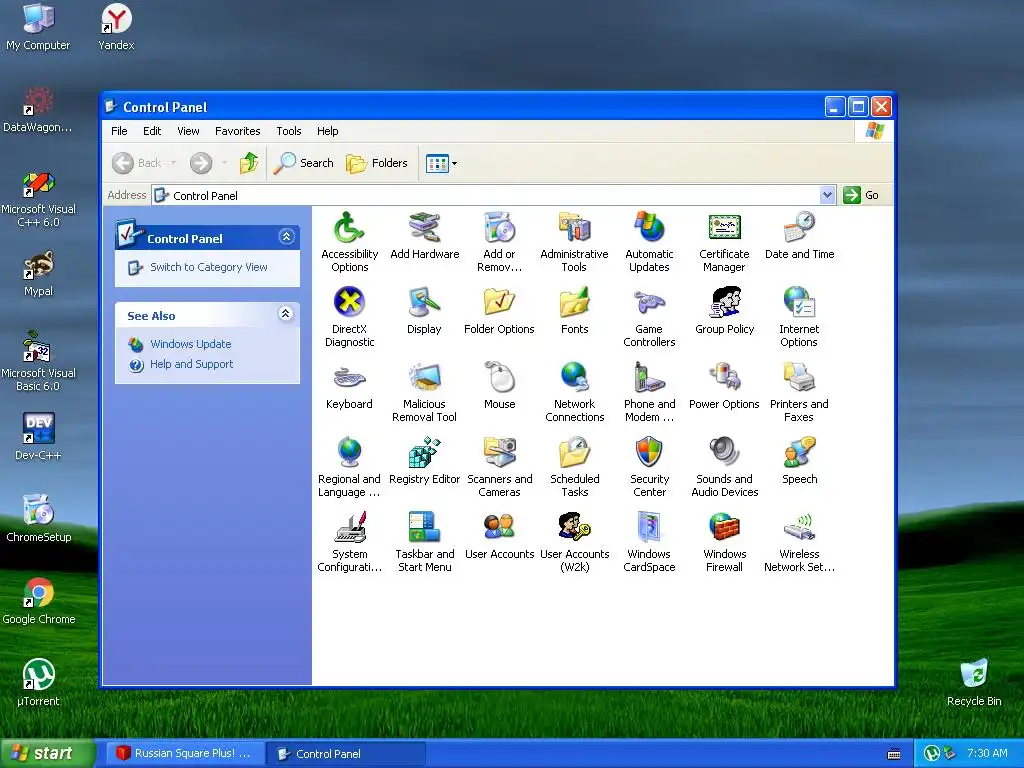Open the Start menu
Viewport: 1024px width, 768px height.
click(48, 753)
